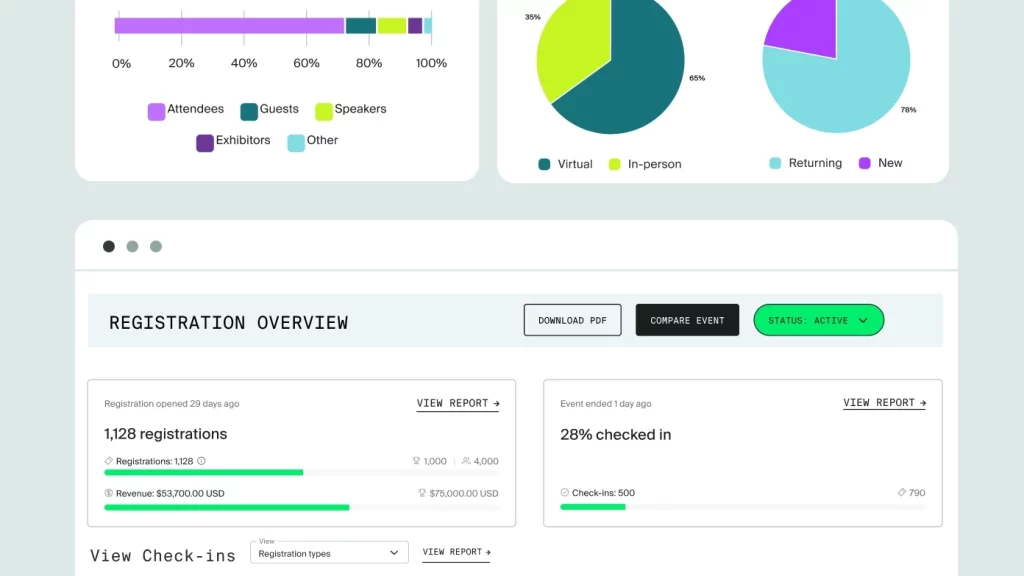Open View Report for checked-in card
The image size is (1024, 576).
(x=884, y=403)
